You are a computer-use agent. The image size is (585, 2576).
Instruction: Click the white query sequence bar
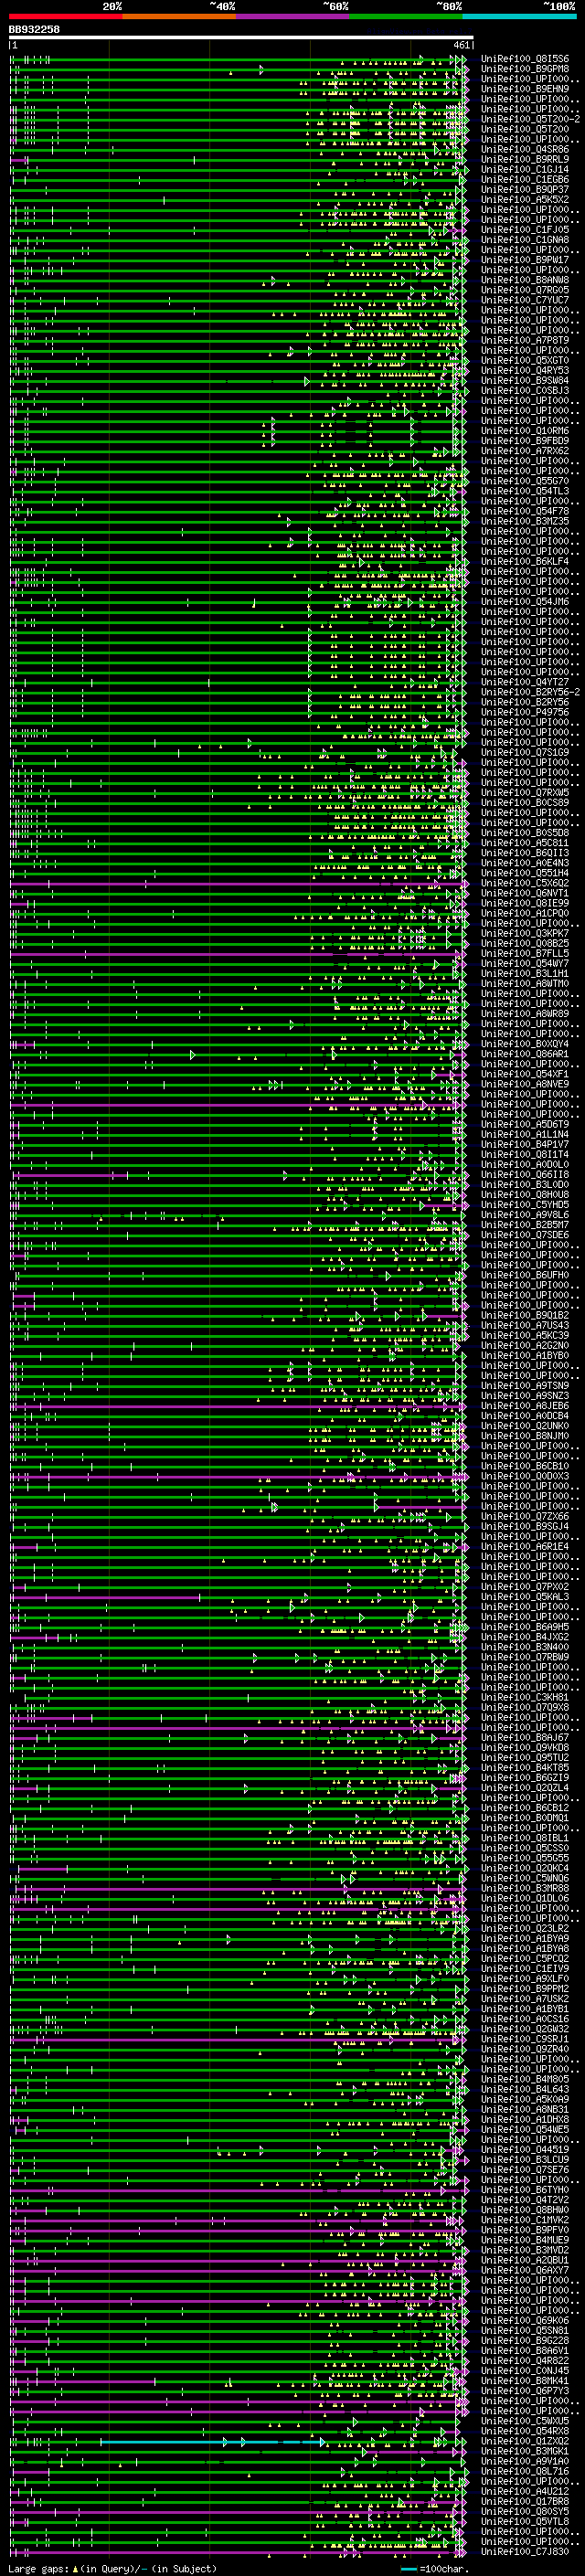[x=241, y=37]
